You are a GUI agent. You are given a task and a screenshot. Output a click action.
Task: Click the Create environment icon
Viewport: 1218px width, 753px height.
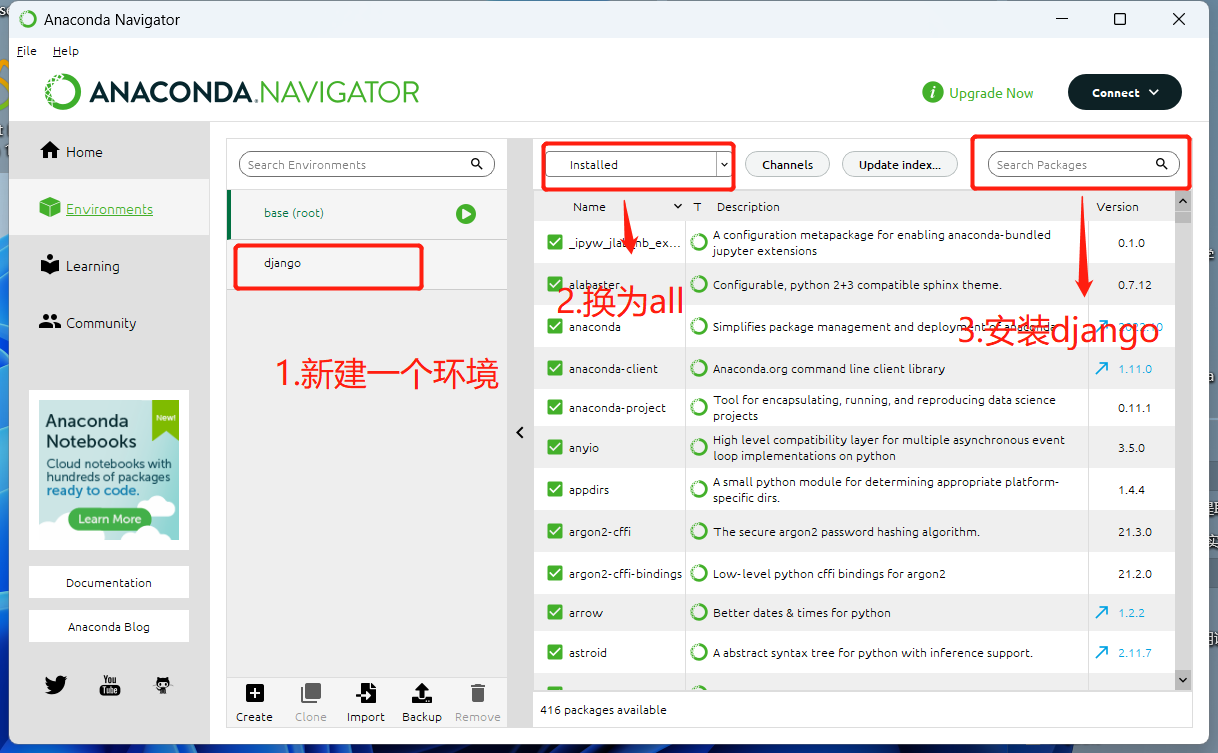[254, 693]
